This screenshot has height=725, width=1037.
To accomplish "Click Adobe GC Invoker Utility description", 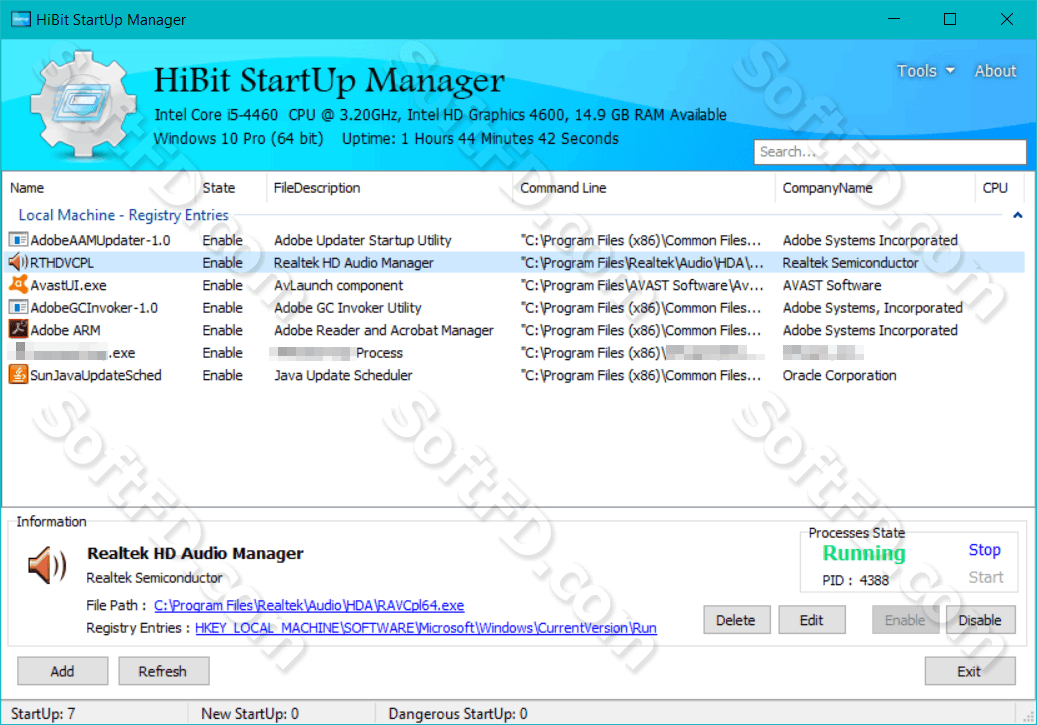I will pyautogui.click(x=348, y=308).
